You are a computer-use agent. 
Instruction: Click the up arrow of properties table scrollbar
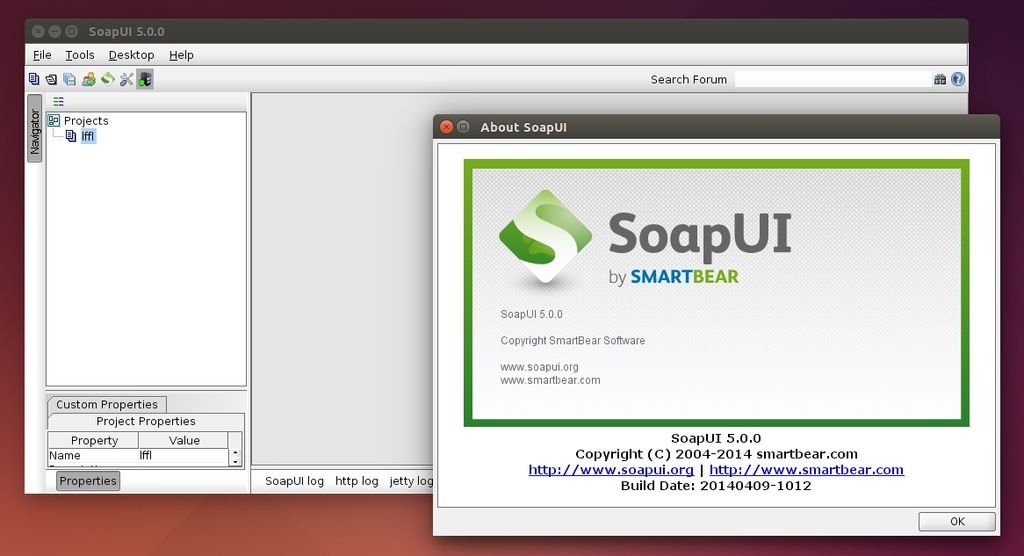(x=235, y=453)
